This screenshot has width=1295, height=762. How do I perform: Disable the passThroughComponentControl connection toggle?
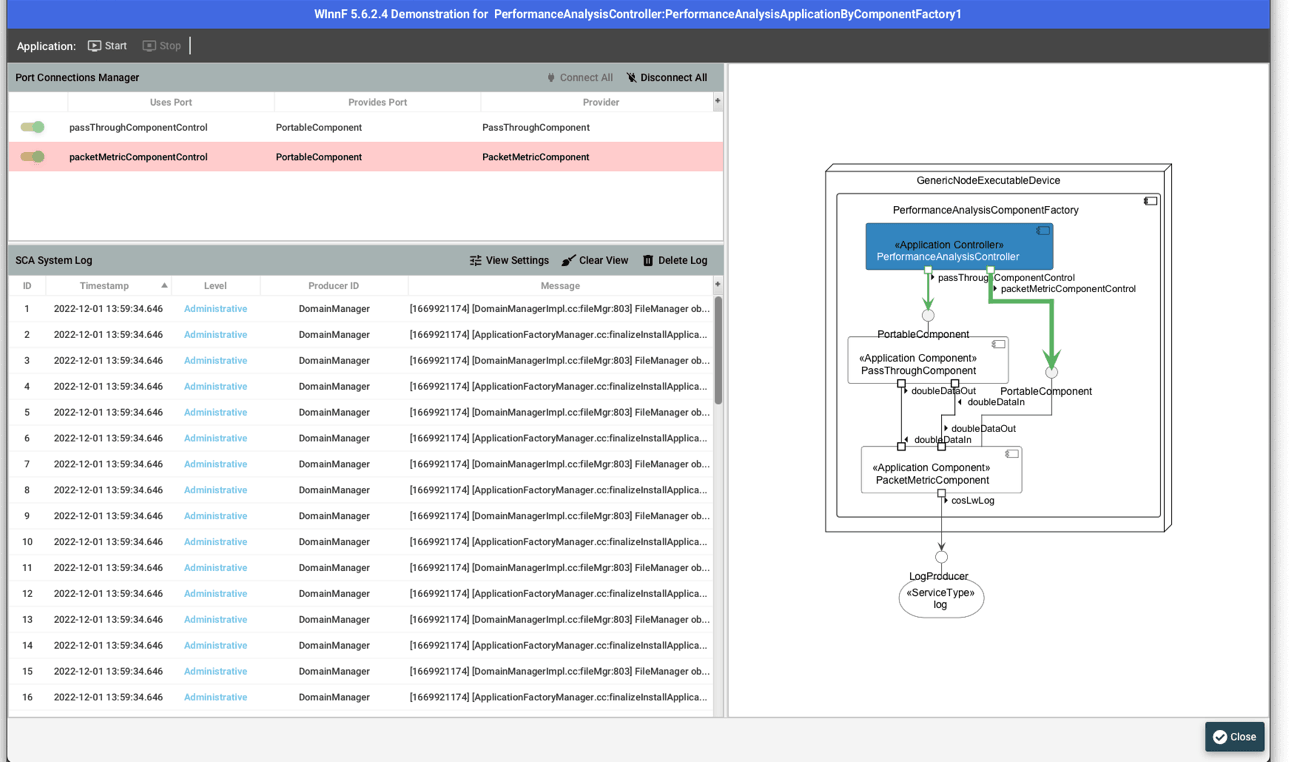[x=33, y=127]
